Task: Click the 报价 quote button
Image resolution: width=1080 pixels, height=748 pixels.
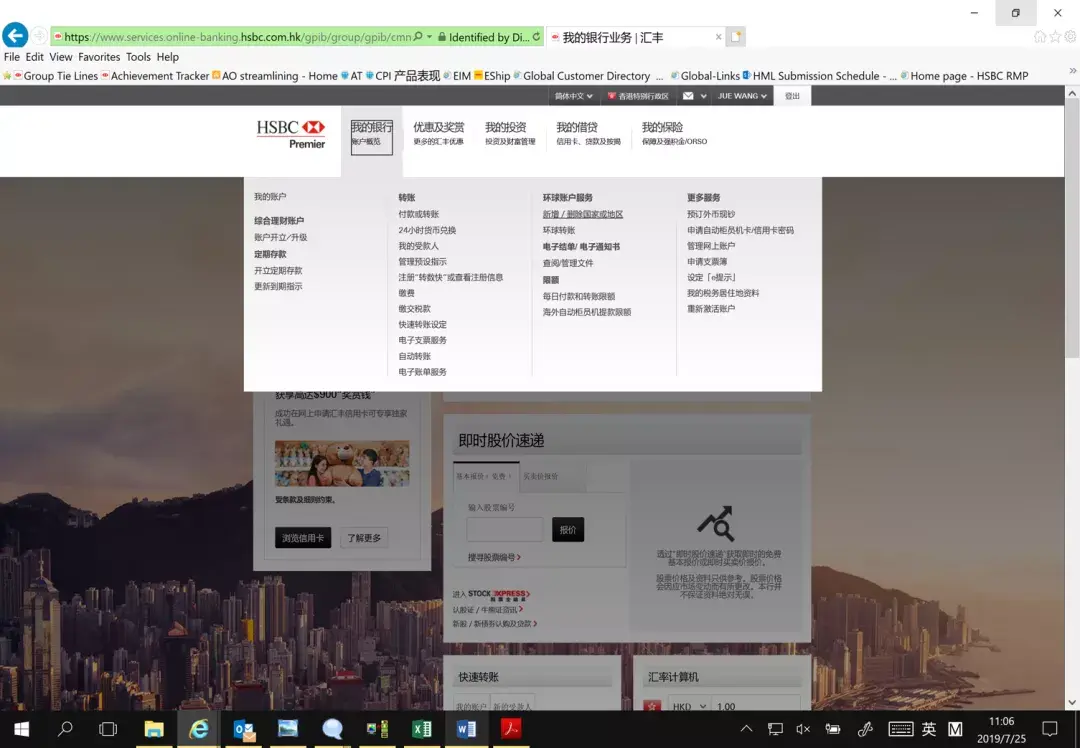Action: [x=567, y=529]
